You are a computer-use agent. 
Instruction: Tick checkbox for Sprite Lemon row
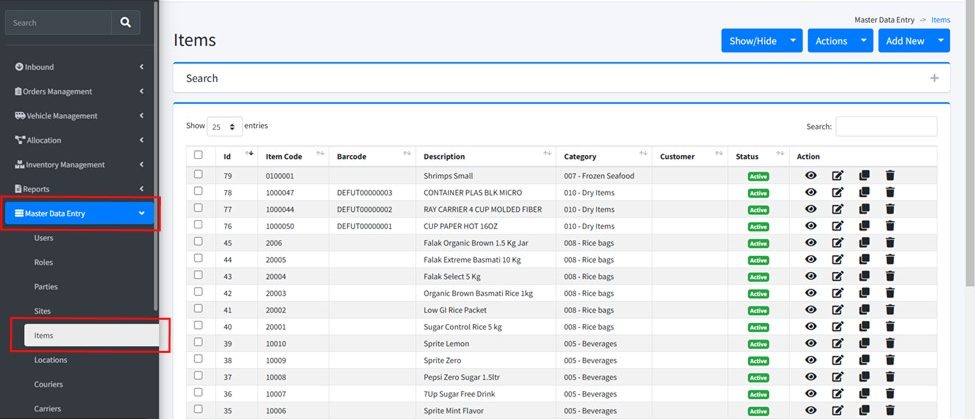click(x=198, y=343)
